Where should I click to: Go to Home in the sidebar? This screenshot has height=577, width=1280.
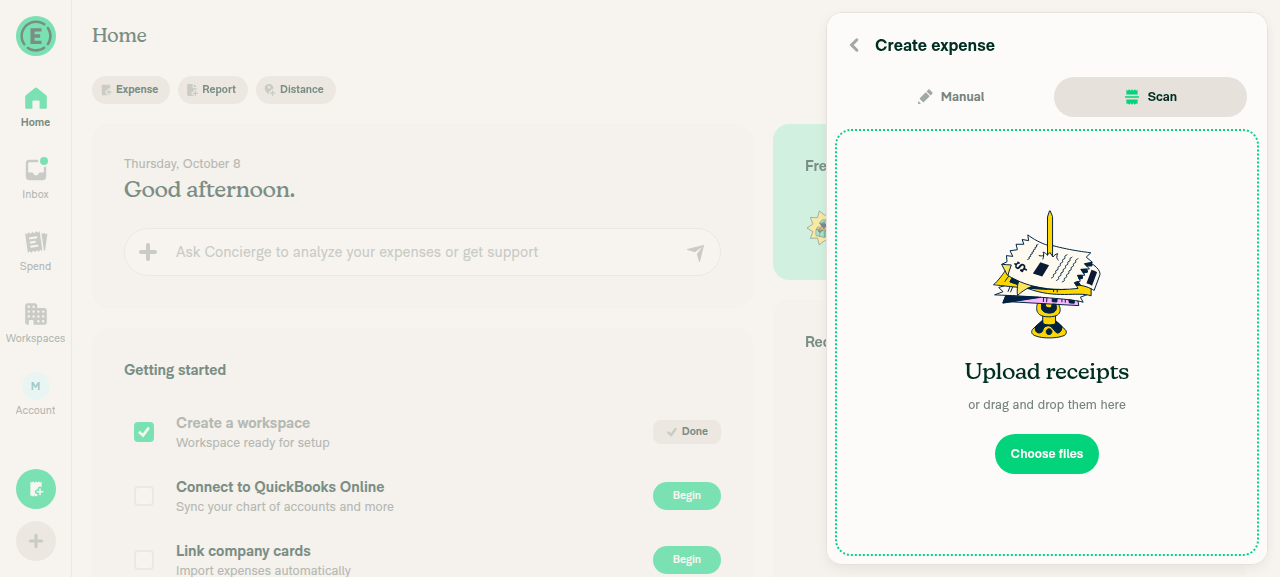coord(36,107)
